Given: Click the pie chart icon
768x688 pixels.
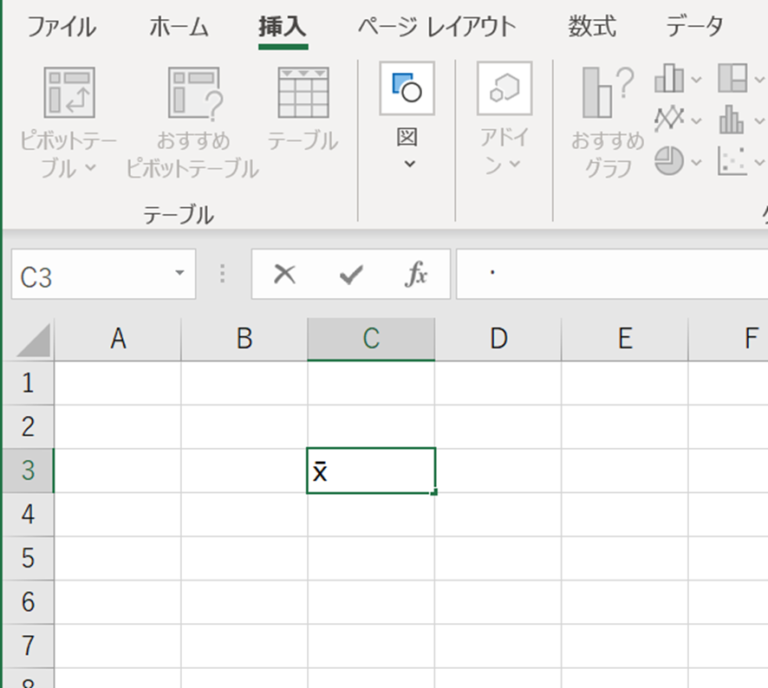Looking at the screenshot, I should tap(669, 159).
